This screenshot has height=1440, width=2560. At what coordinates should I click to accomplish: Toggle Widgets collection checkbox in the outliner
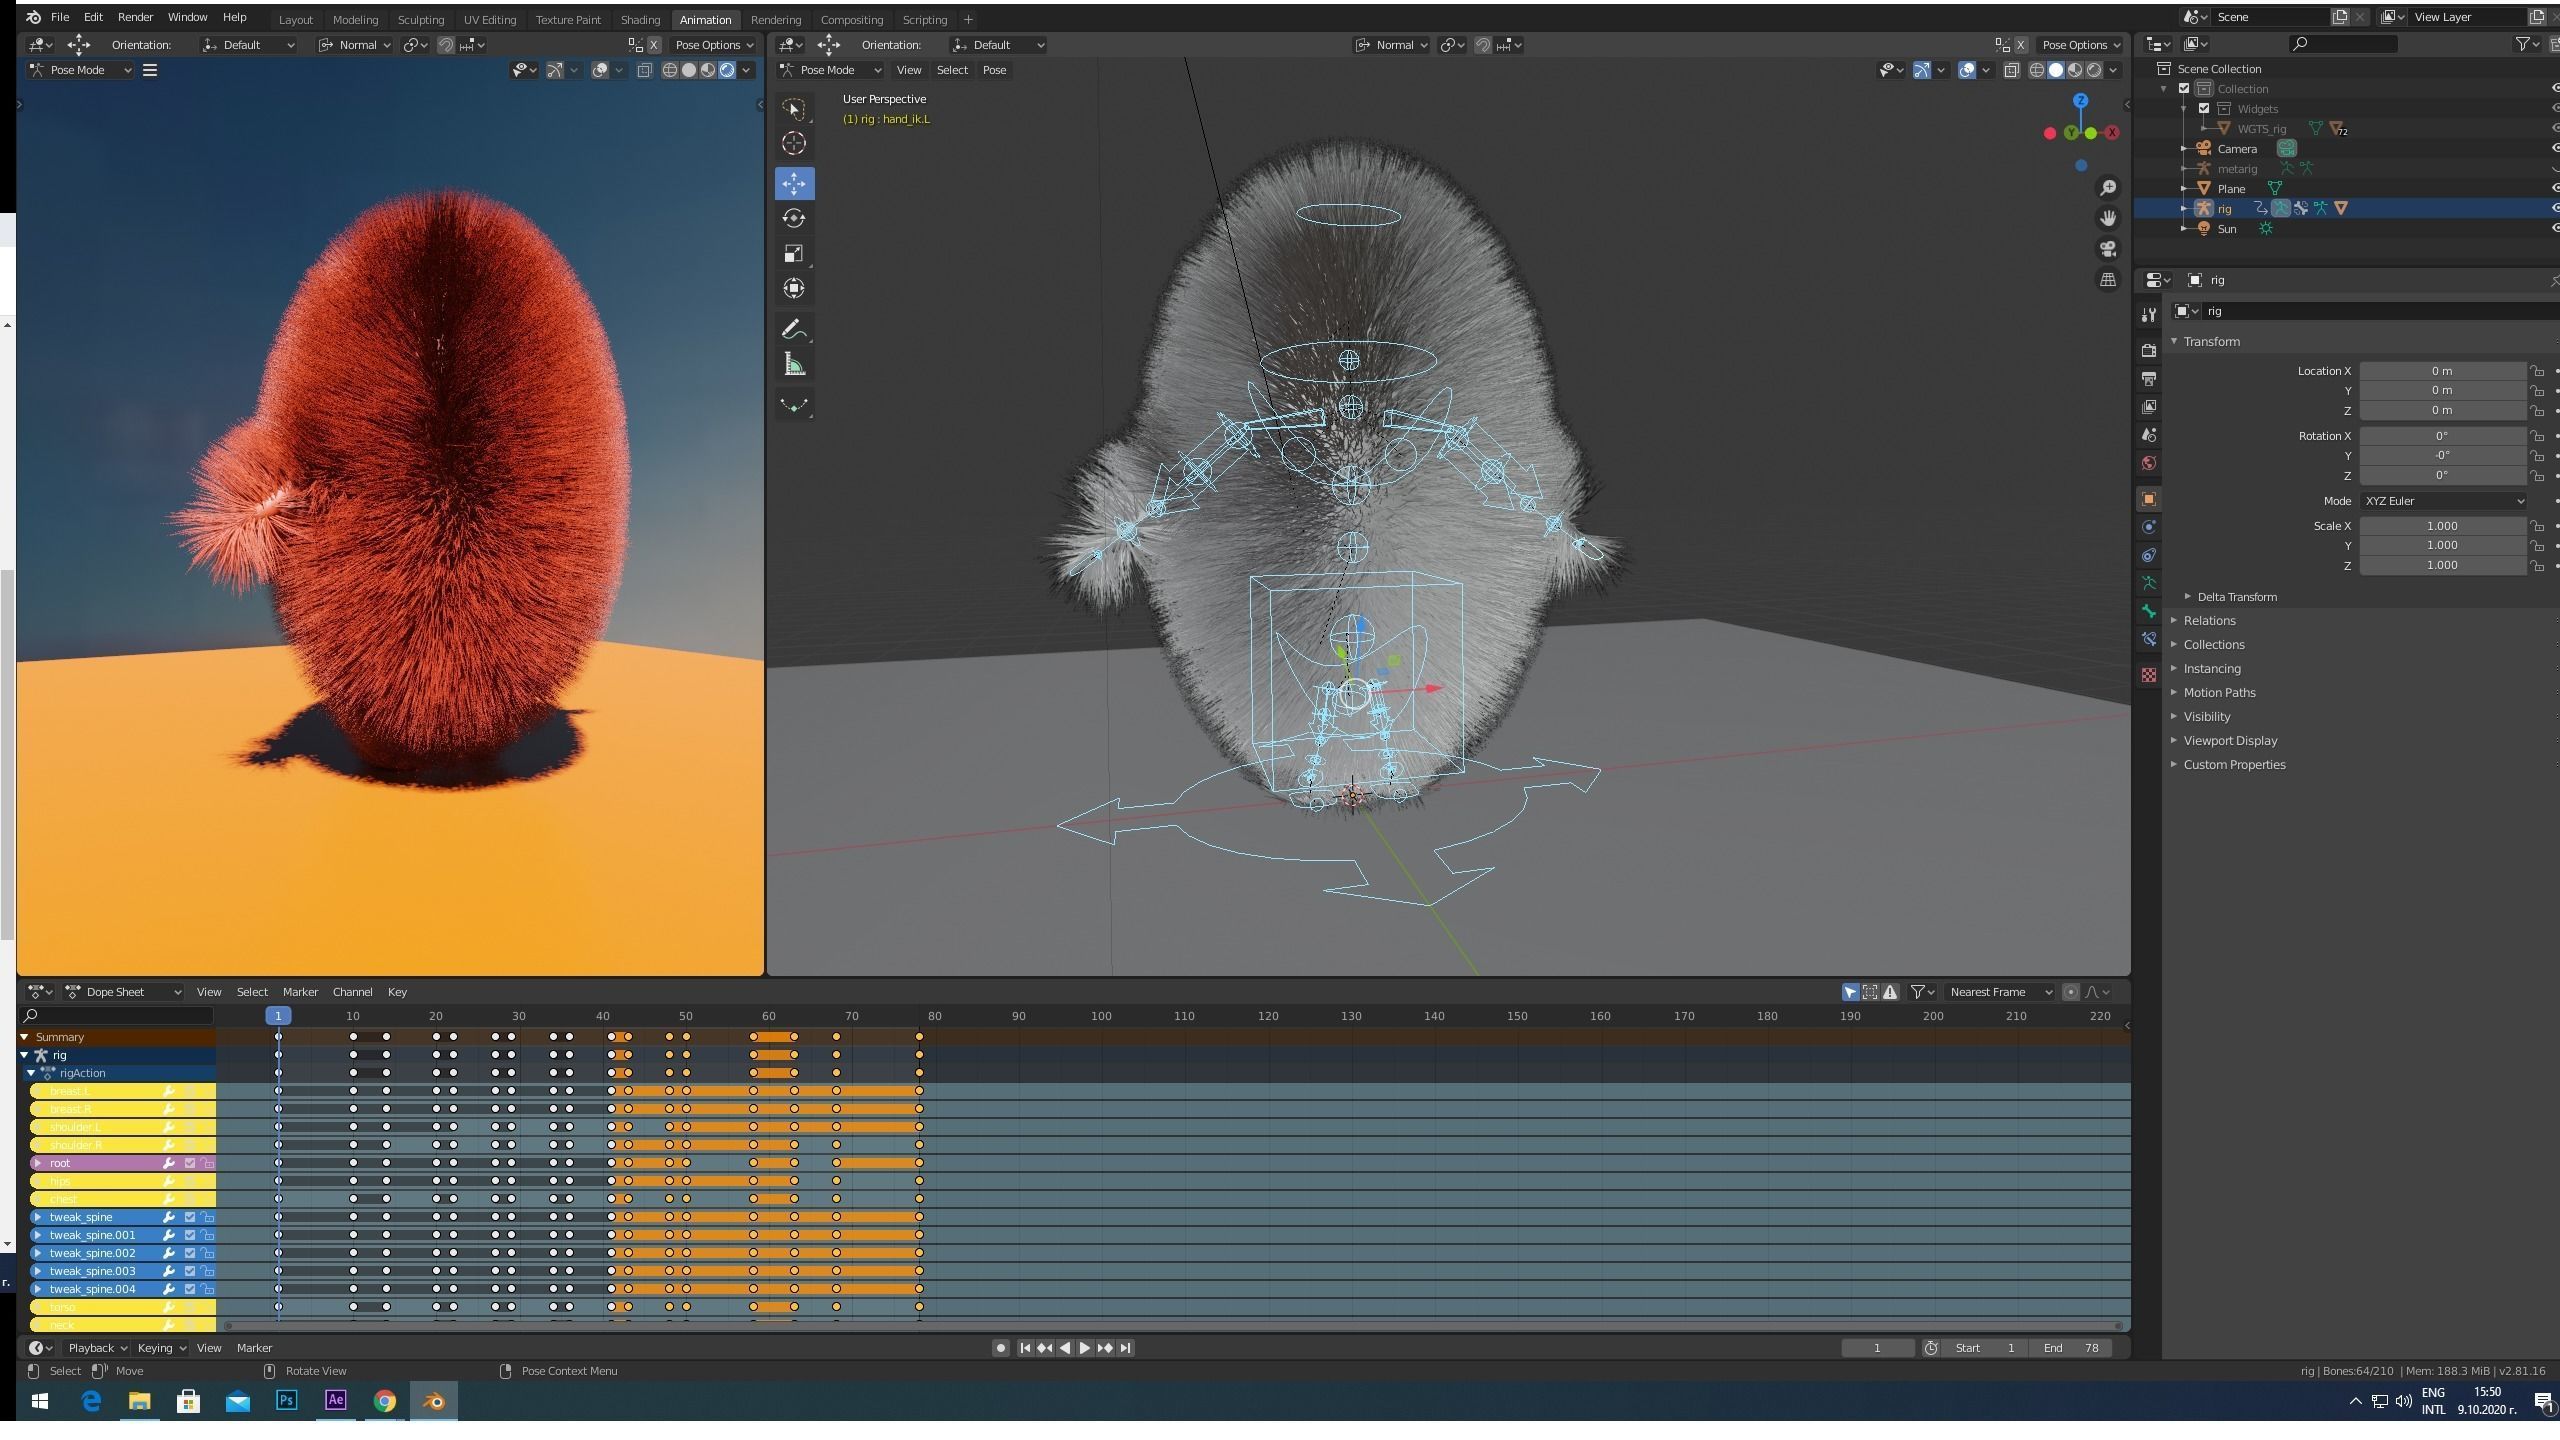(2205, 108)
